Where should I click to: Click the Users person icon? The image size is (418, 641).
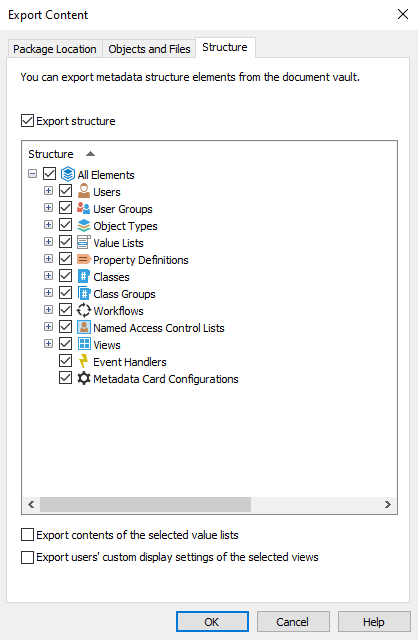[84, 191]
